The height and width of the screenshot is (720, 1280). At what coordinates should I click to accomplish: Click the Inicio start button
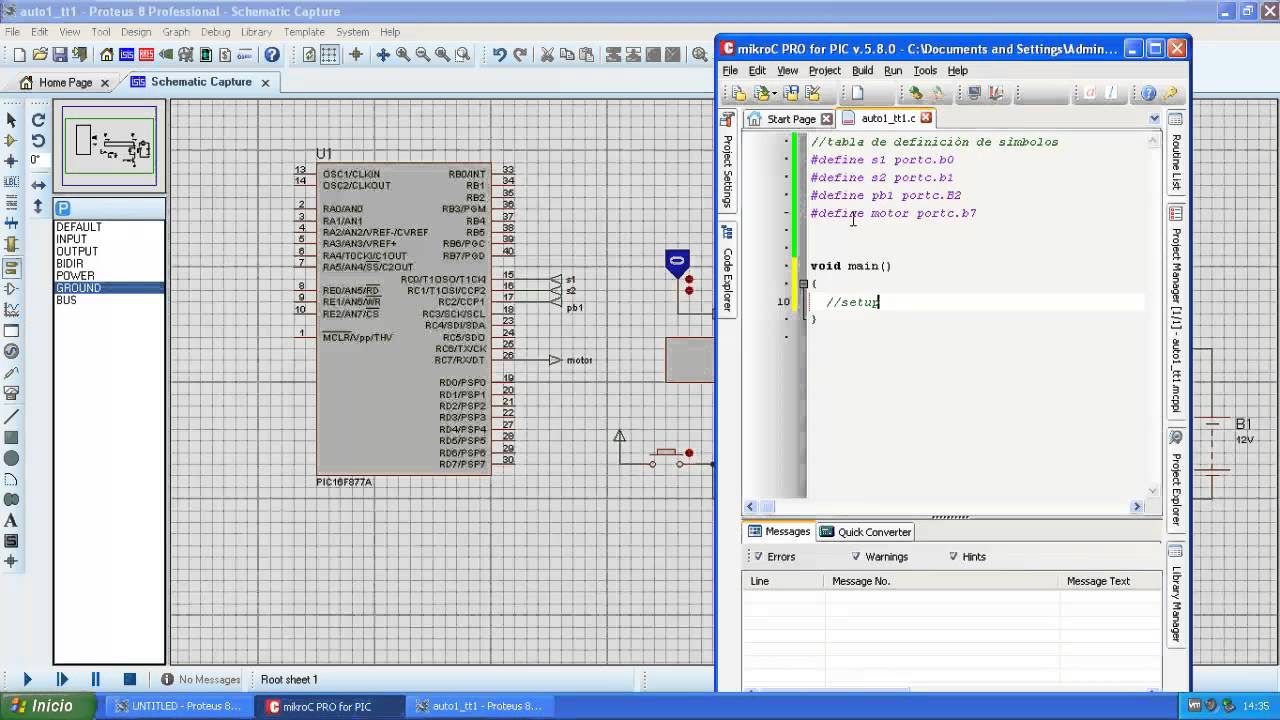pyautogui.click(x=42, y=706)
